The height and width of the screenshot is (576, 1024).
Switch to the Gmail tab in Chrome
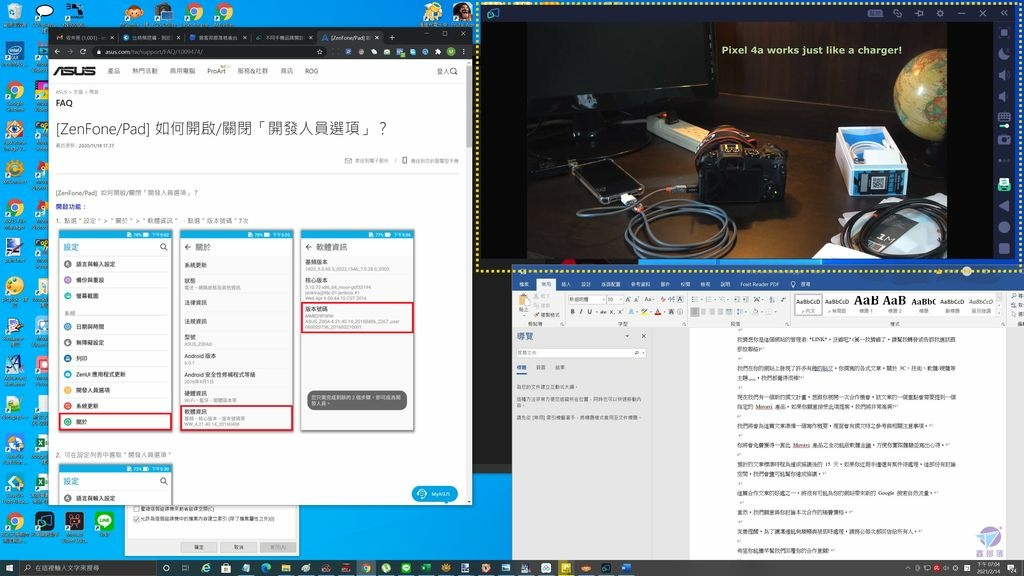tap(85, 38)
